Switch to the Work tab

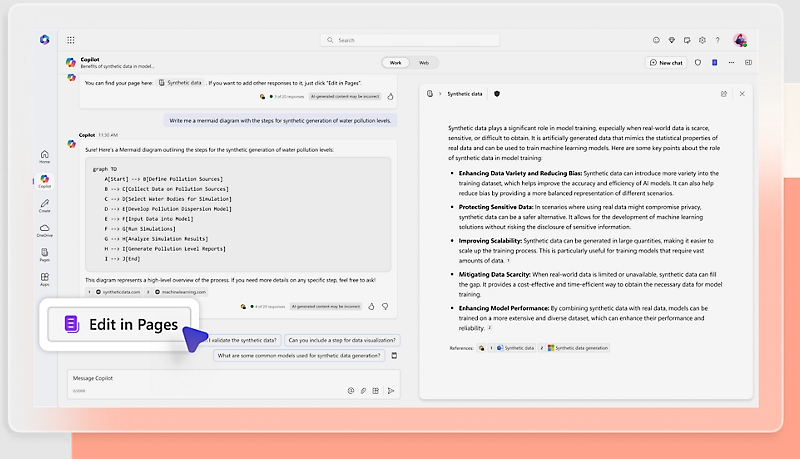pos(395,63)
